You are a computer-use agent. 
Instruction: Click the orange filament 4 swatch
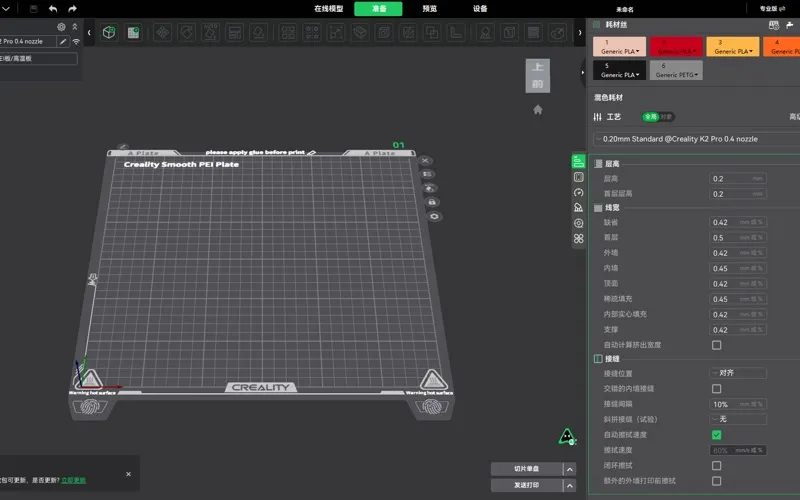782,46
